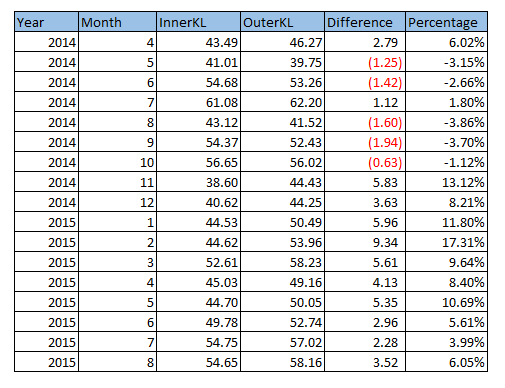Select the red (1.94) difference cell
The height and width of the screenshot is (388, 505).
(365, 142)
